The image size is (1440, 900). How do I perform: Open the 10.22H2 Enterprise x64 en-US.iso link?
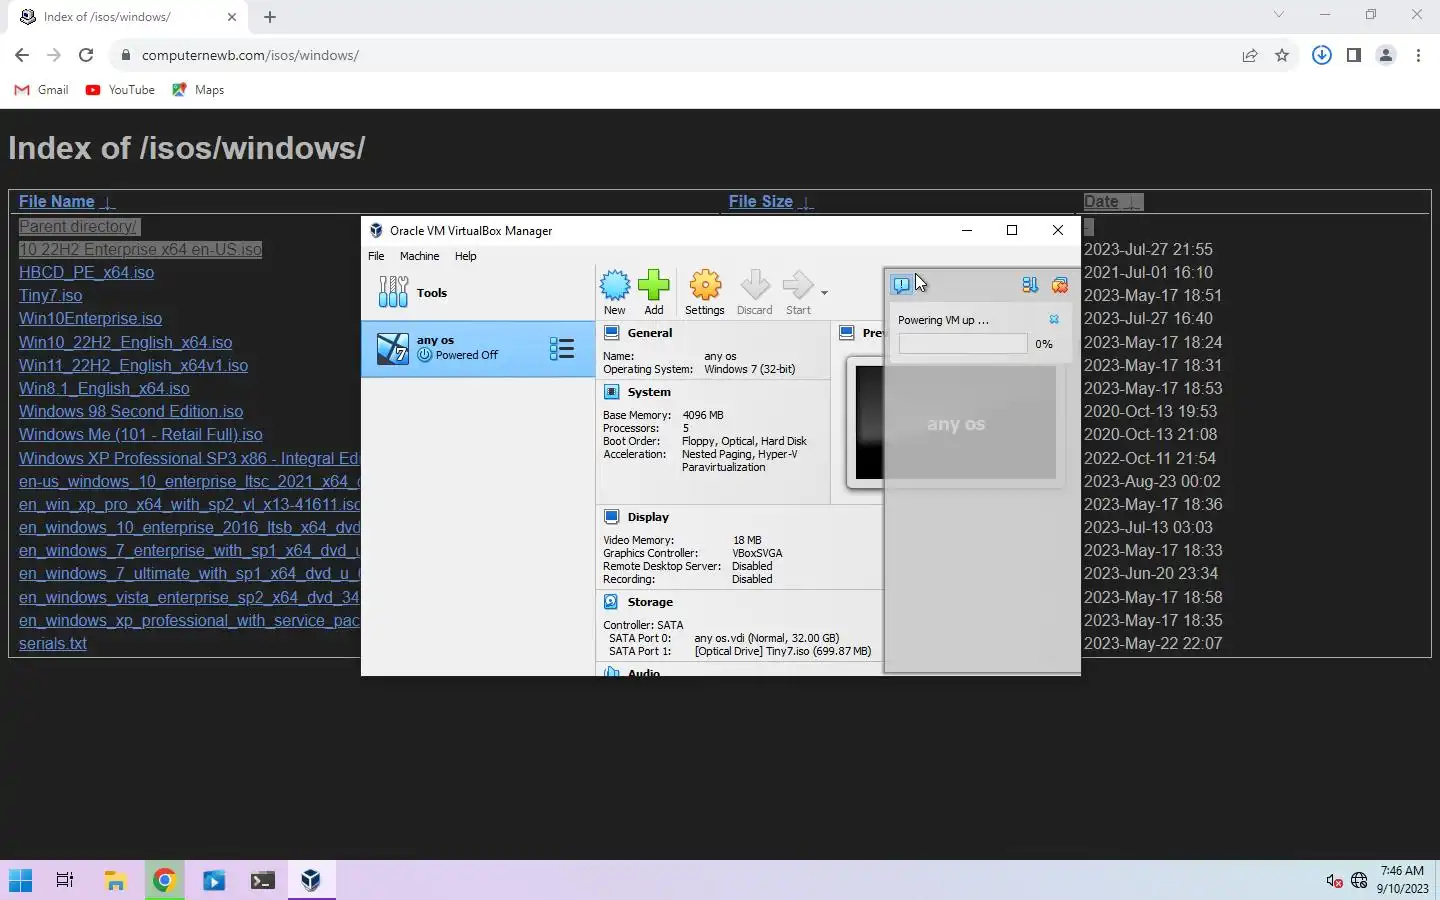pyautogui.click(x=140, y=249)
